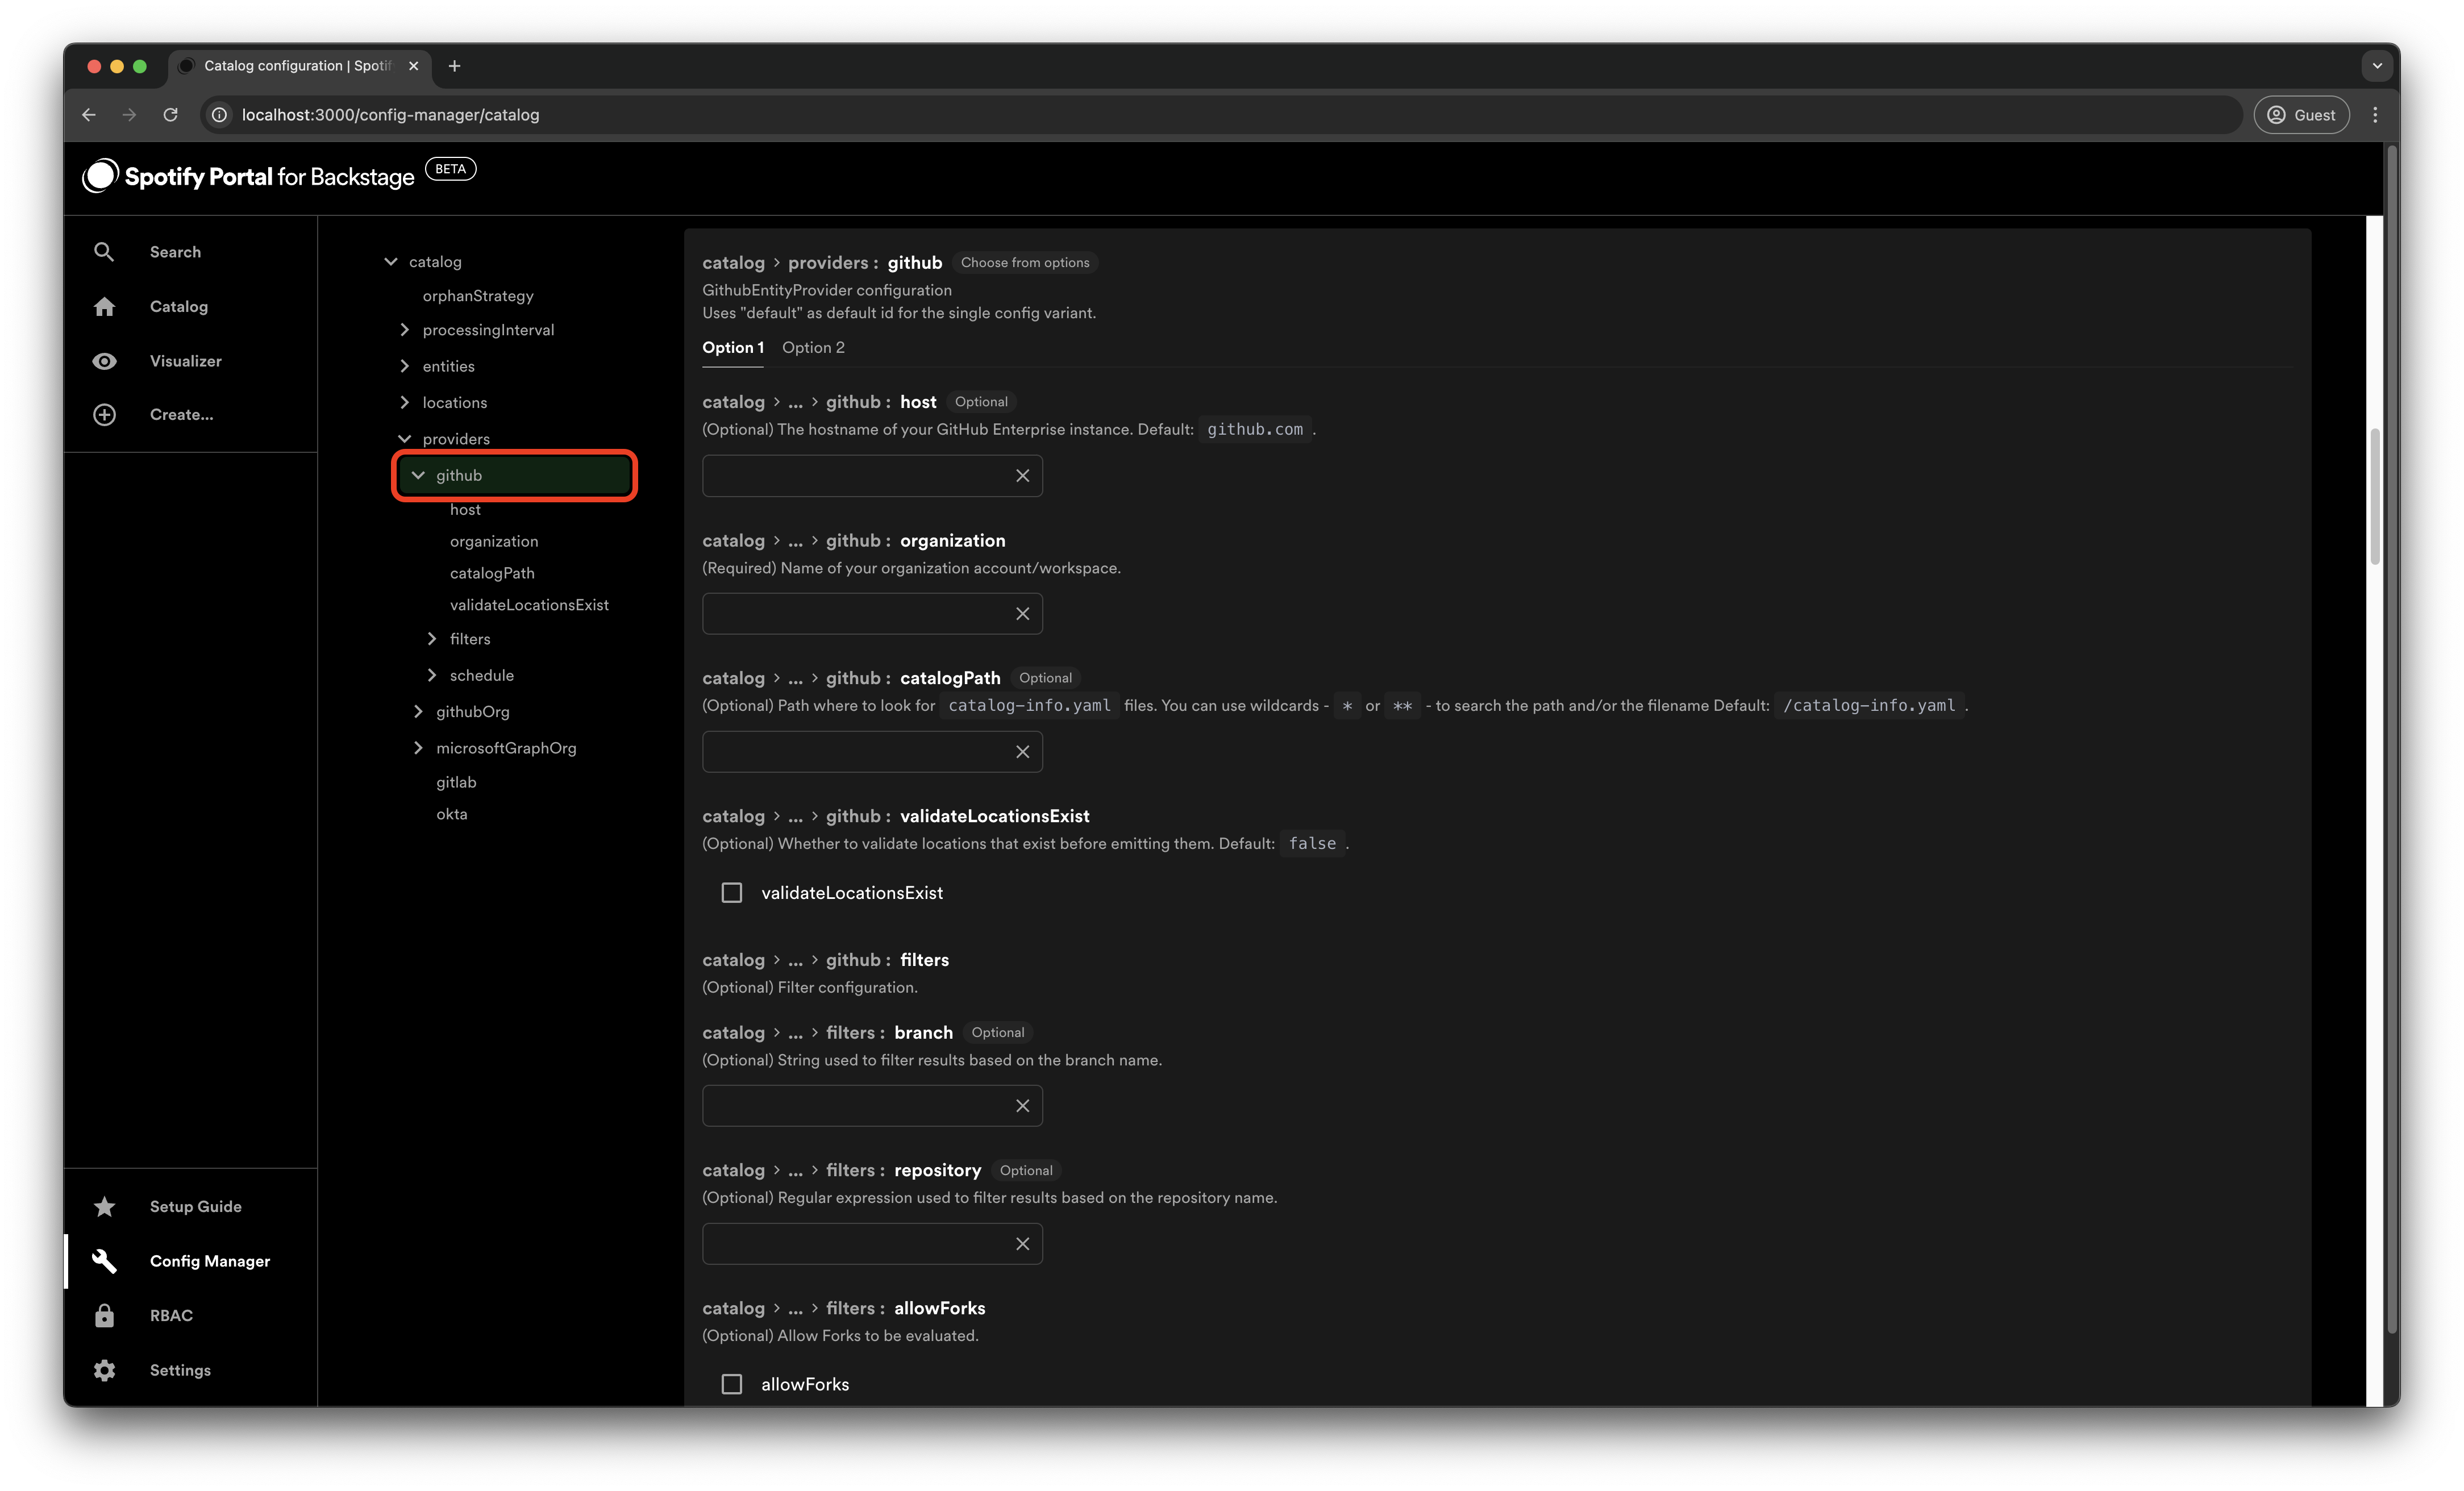
Task: Select okta provider in the tree
Action: click(452, 814)
